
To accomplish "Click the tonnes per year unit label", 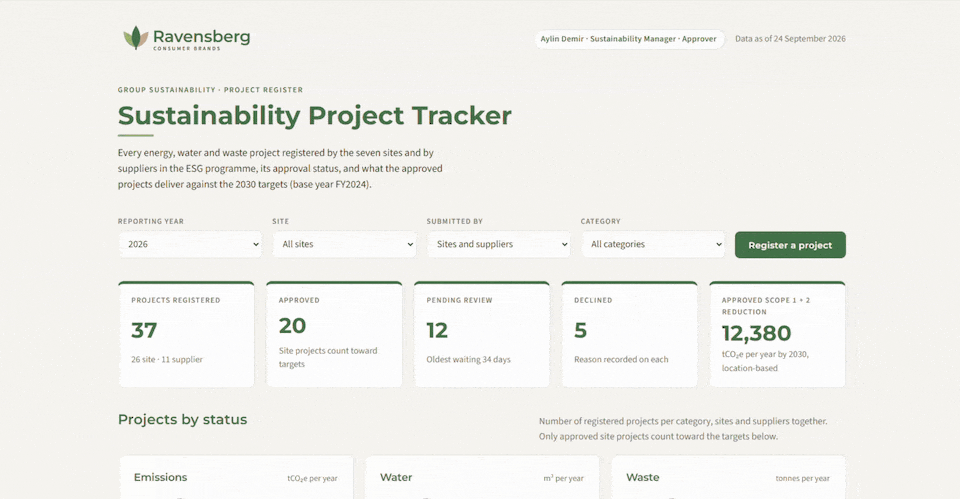I will [x=803, y=479].
